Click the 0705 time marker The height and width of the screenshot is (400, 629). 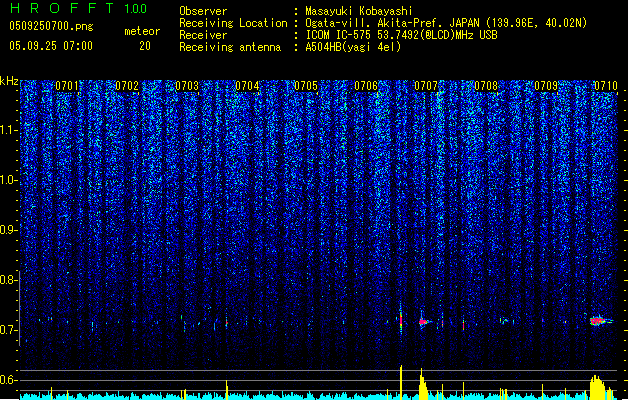[x=306, y=86]
